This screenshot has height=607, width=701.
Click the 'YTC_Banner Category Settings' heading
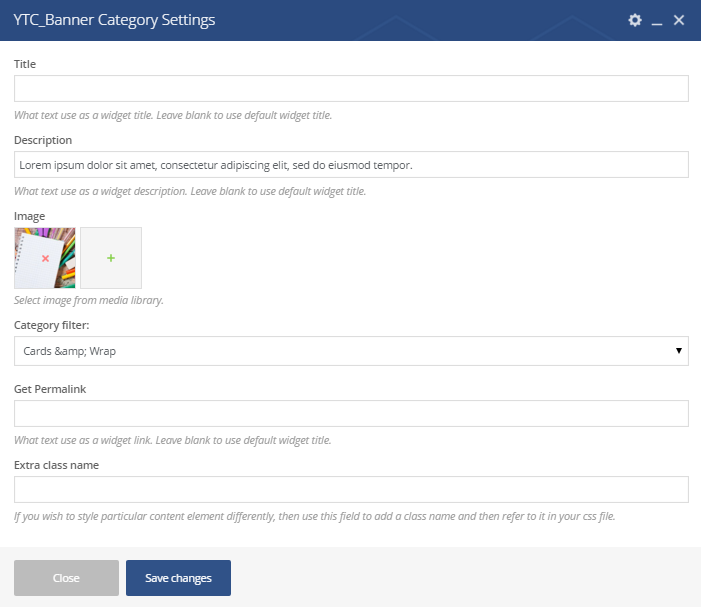click(x=114, y=20)
